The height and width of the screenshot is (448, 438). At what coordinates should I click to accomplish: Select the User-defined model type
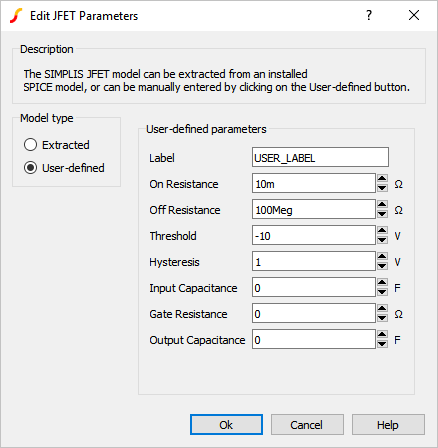tap(64, 168)
